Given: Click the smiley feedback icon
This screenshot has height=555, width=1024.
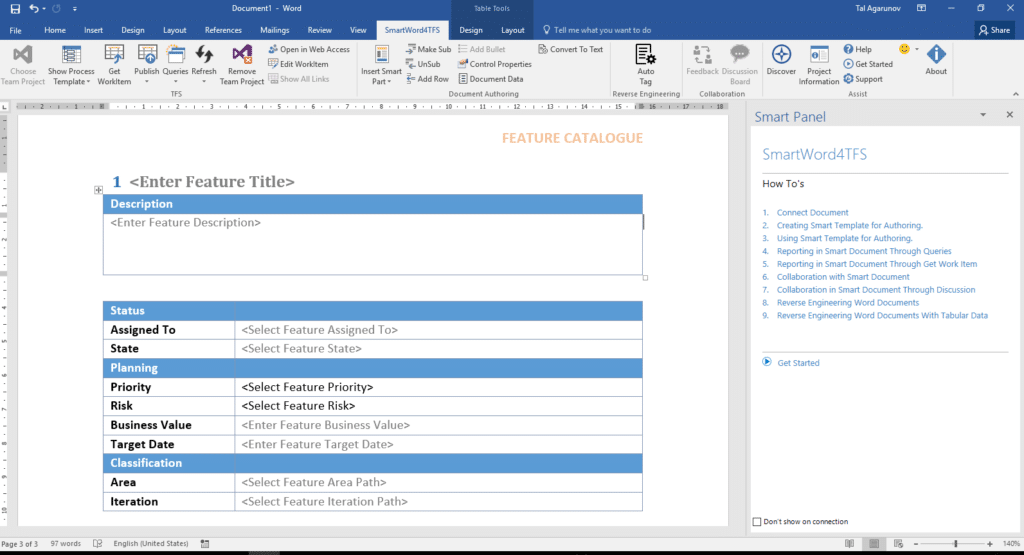Looking at the screenshot, I should coord(904,49).
